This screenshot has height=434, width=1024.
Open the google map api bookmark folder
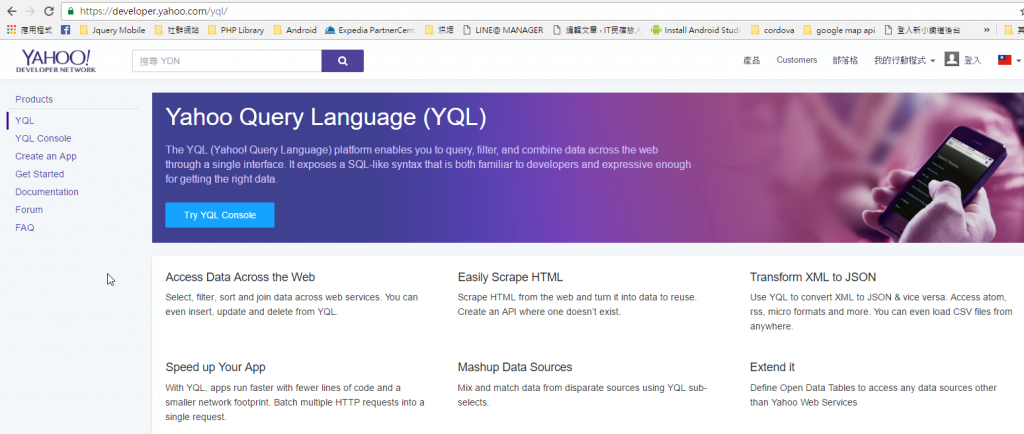839,30
